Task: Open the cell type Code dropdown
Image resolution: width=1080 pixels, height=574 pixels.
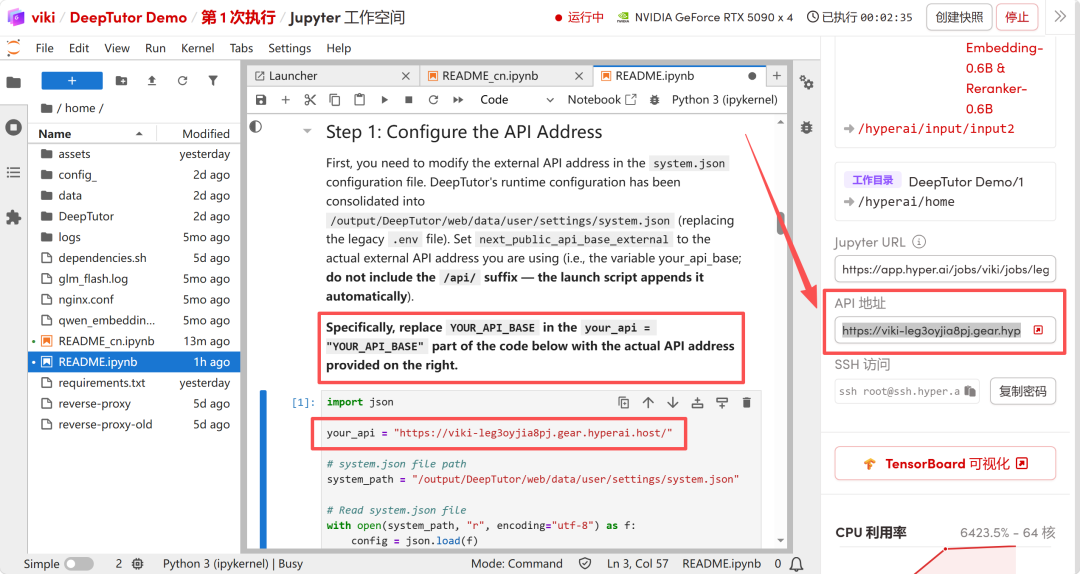Action: coord(517,100)
